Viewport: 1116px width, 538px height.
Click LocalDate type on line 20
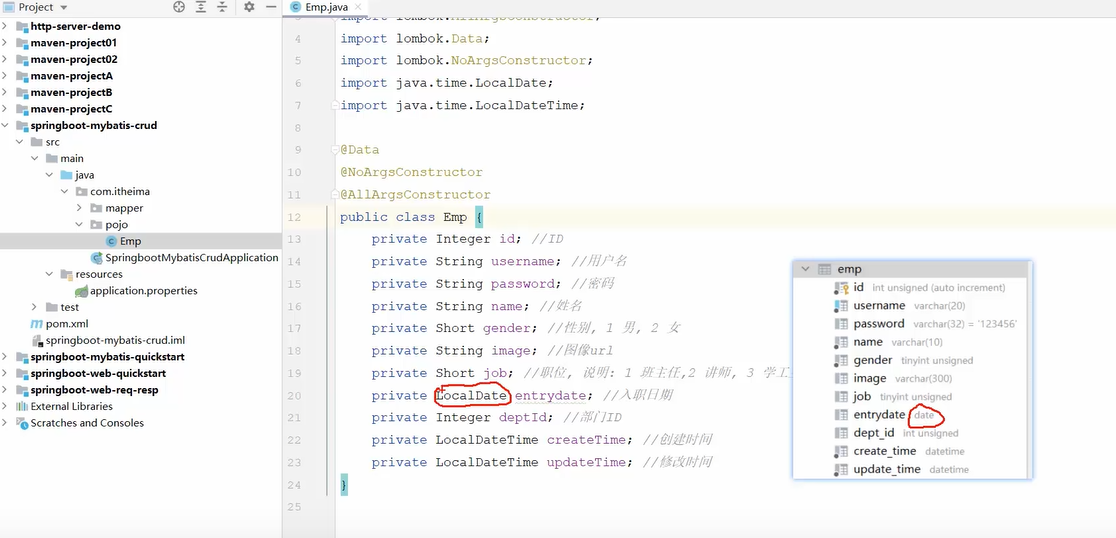coord(473,396)
